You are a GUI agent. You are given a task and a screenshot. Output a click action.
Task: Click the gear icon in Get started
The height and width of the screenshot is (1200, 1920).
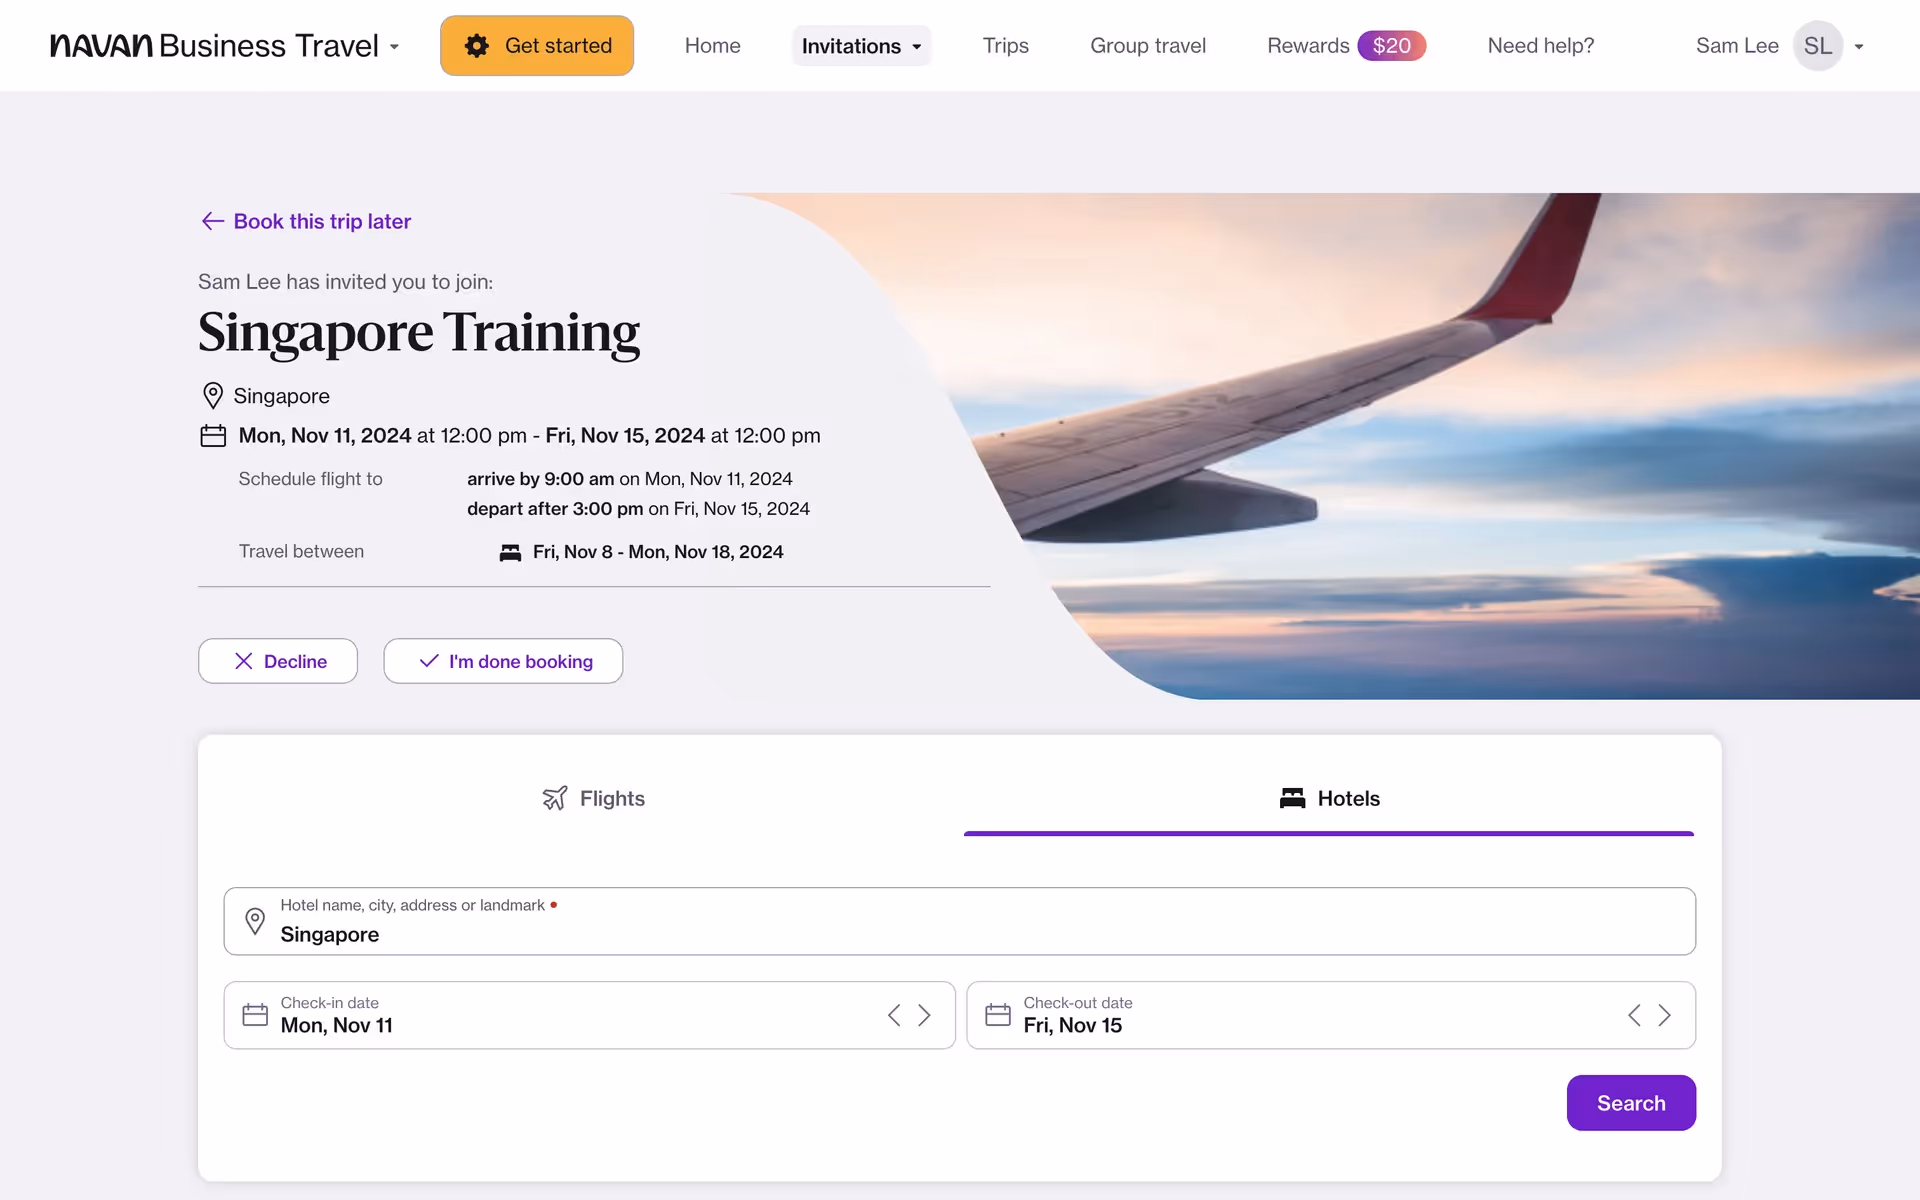[x=477, y=46]
